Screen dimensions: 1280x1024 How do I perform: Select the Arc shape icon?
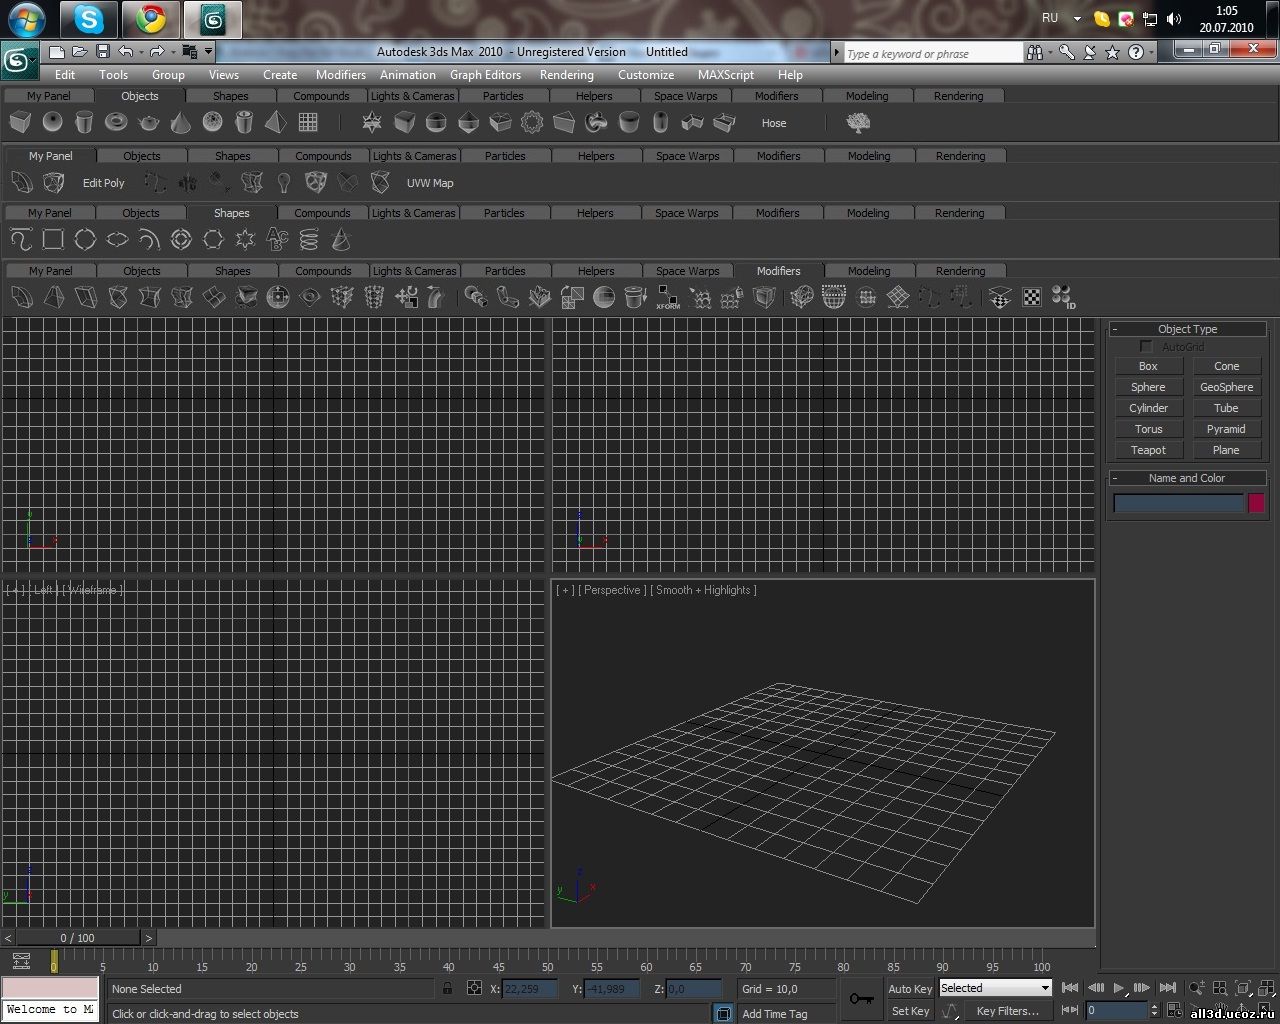tap(149, 240)
